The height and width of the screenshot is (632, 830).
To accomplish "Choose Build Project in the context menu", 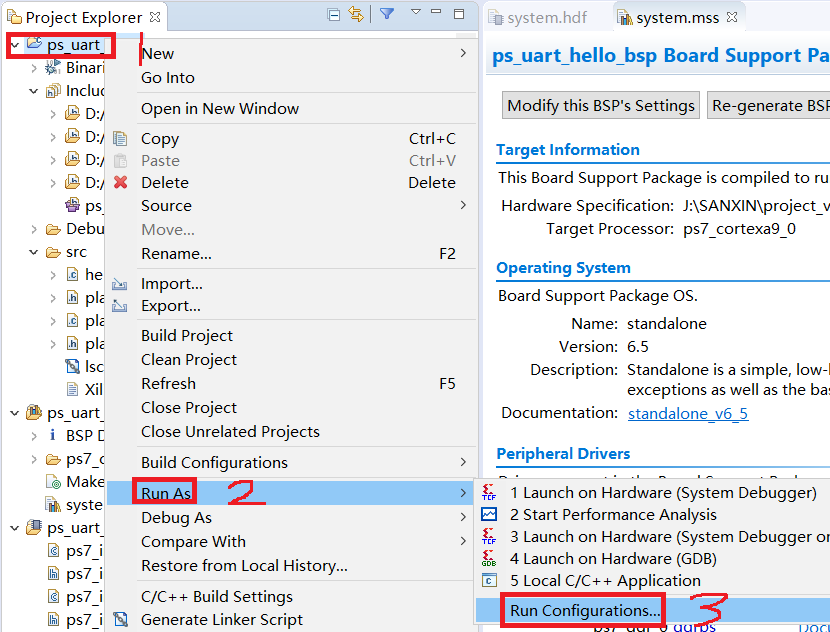I will pyautogui.click(x=187, y=336).
